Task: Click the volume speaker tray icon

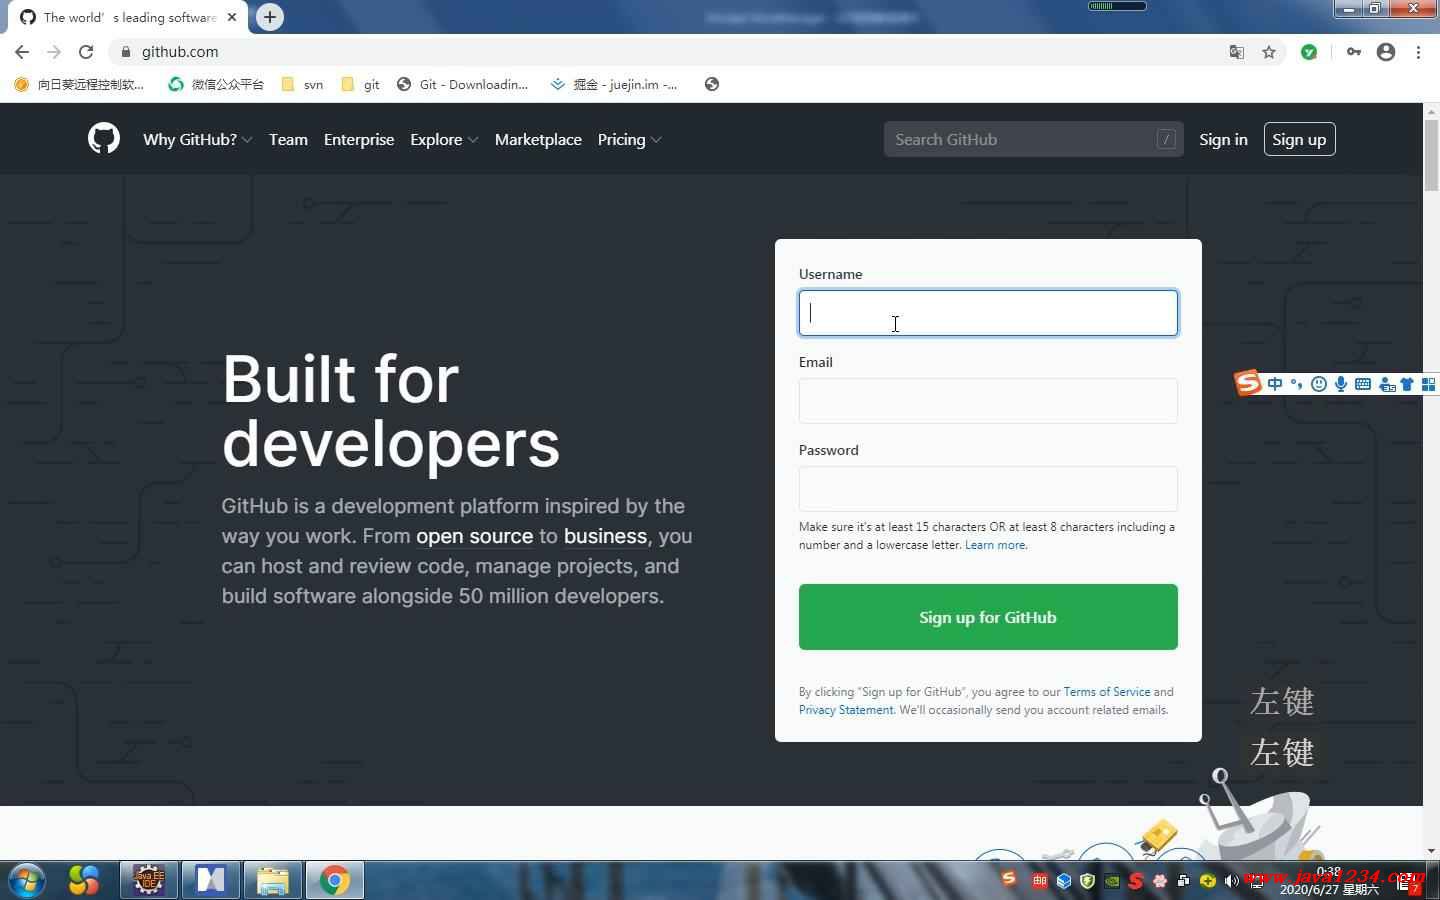Action: (1231, 881)
